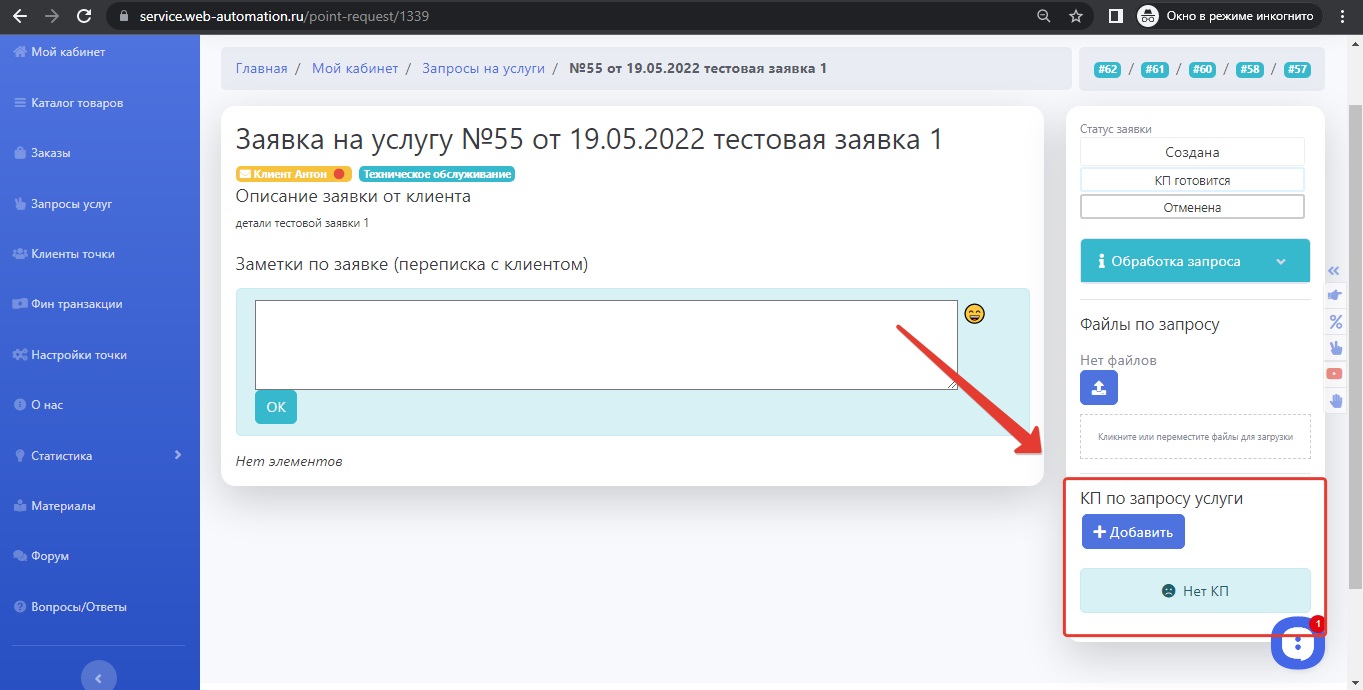Open the emoji picker next to the note field
The image size is (1363, 690).
974,314
